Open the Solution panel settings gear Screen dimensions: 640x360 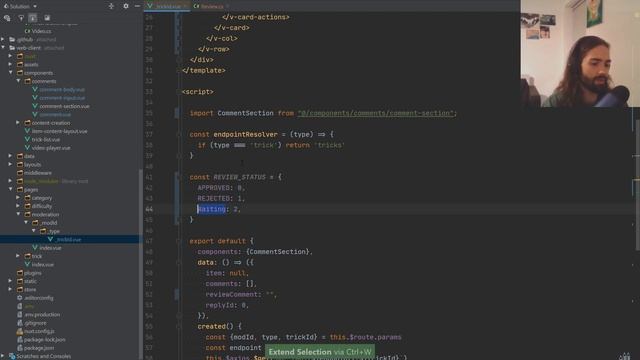[126, 6]
